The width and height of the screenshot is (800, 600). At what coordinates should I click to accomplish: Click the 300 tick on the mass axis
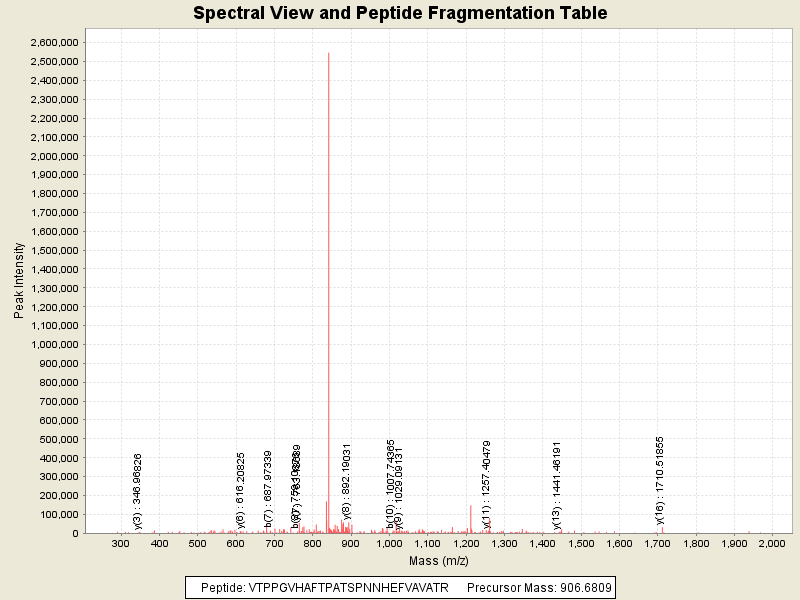tap(121, 544)
